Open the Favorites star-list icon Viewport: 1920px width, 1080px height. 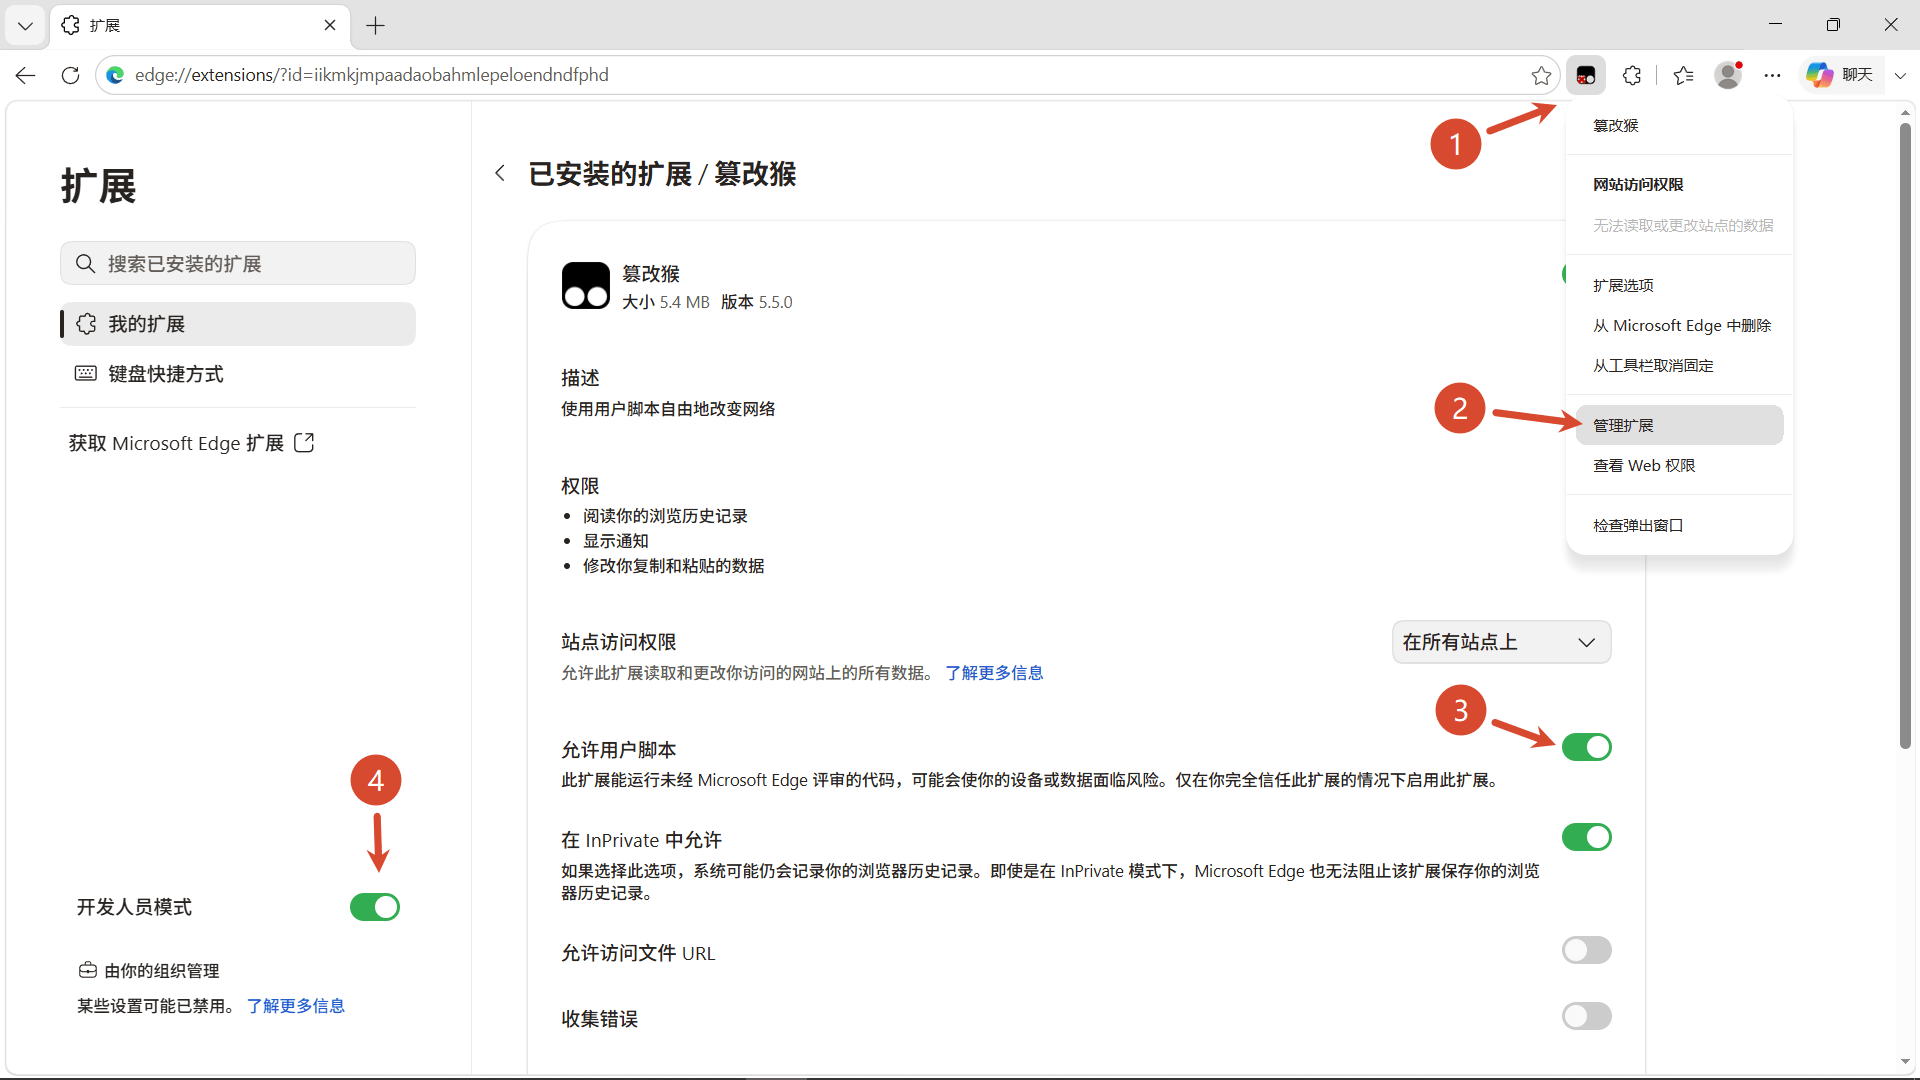pos(1683,75)
